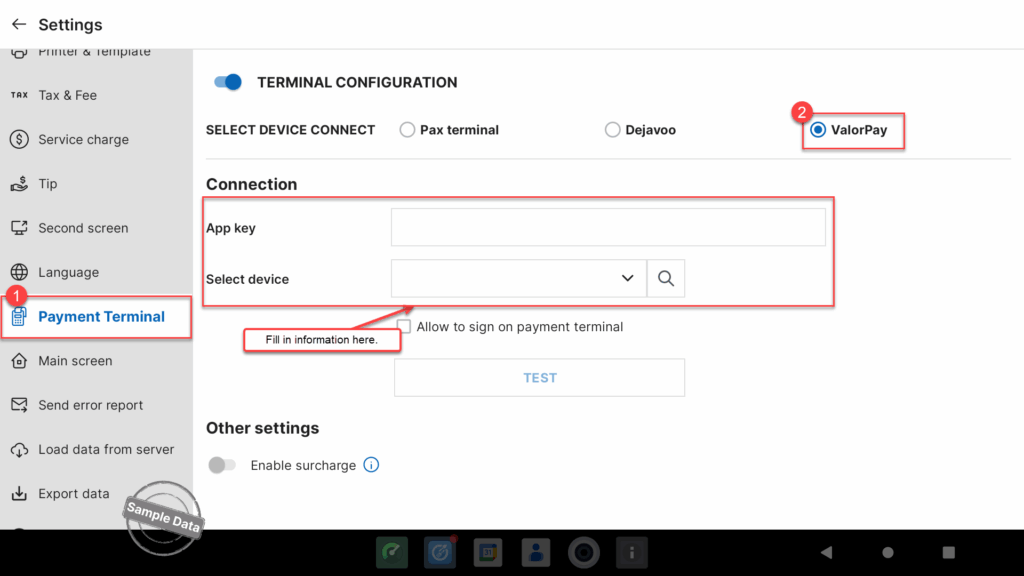Click the App key input field
The image size is (1024, 576).
[x=608, y=228]
